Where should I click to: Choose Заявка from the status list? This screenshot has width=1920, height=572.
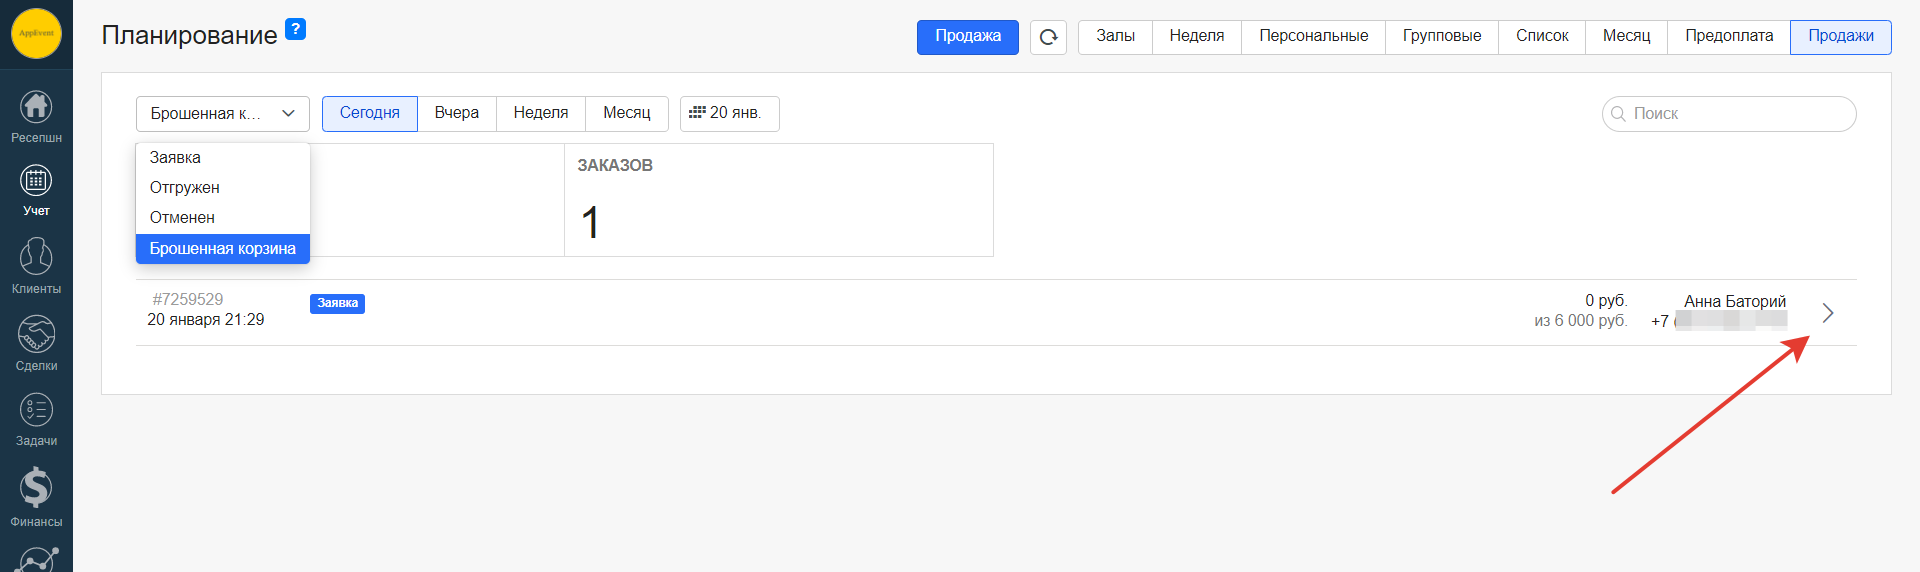176,158
